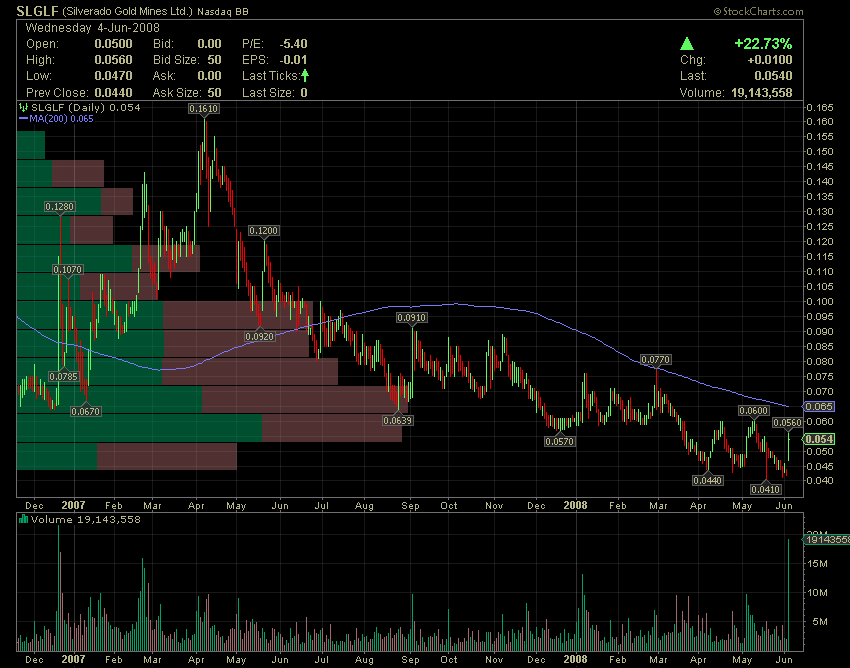Click the Prev Close value in header
This screenshot has width=850, height=668.
(113, 93)
